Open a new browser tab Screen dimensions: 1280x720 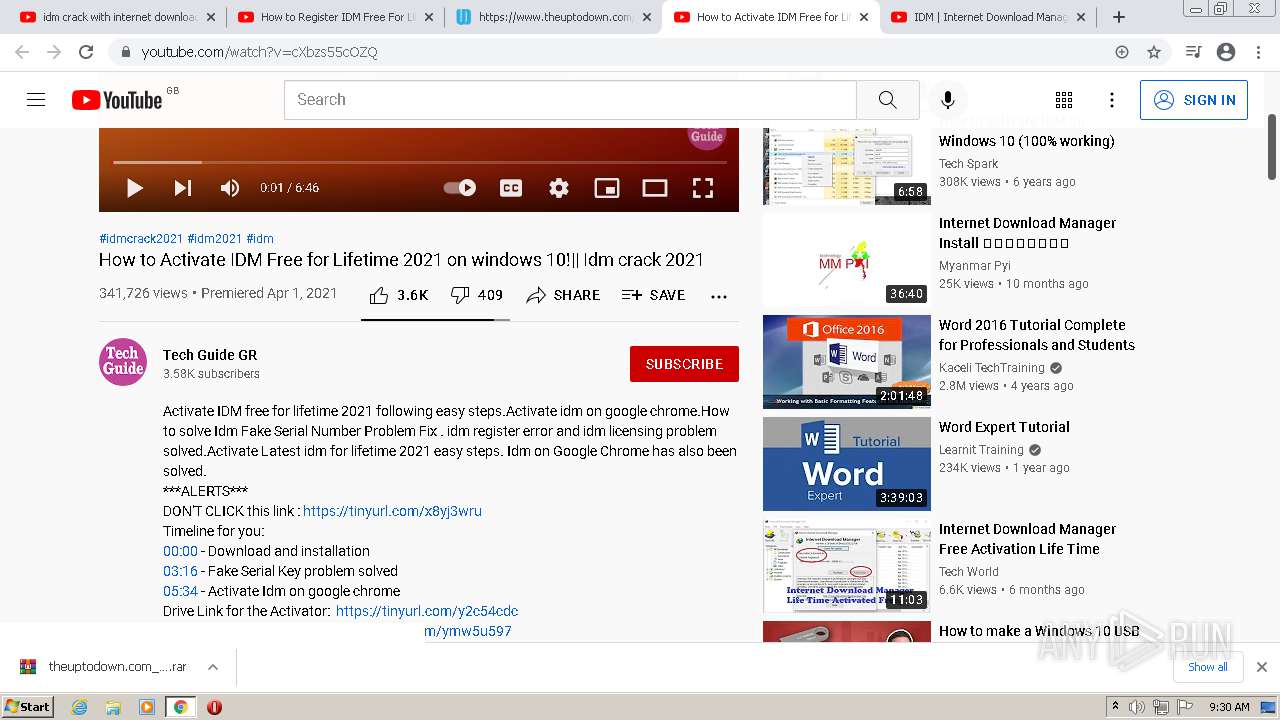[x=1119, y=17]
